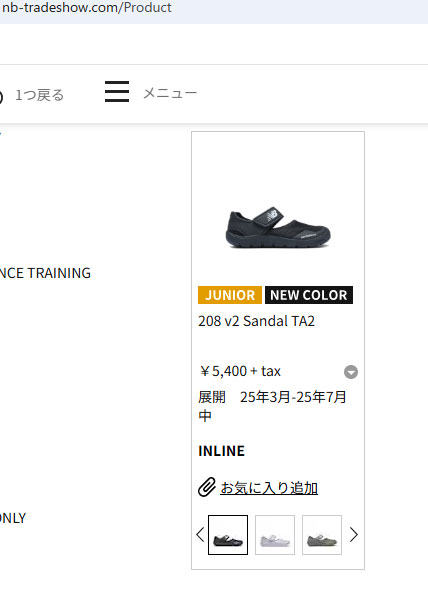This screenshot has width=428, height=592.
Task: Open the main black sandal product image
Action: pyautogui.click(x=278, y=228)
